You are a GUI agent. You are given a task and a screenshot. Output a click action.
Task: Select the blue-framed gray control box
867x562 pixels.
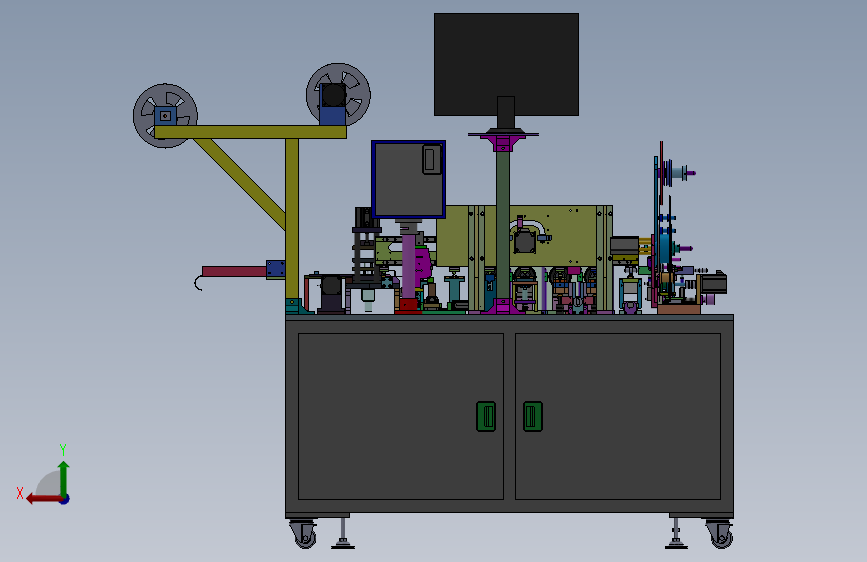coord(409,179)
